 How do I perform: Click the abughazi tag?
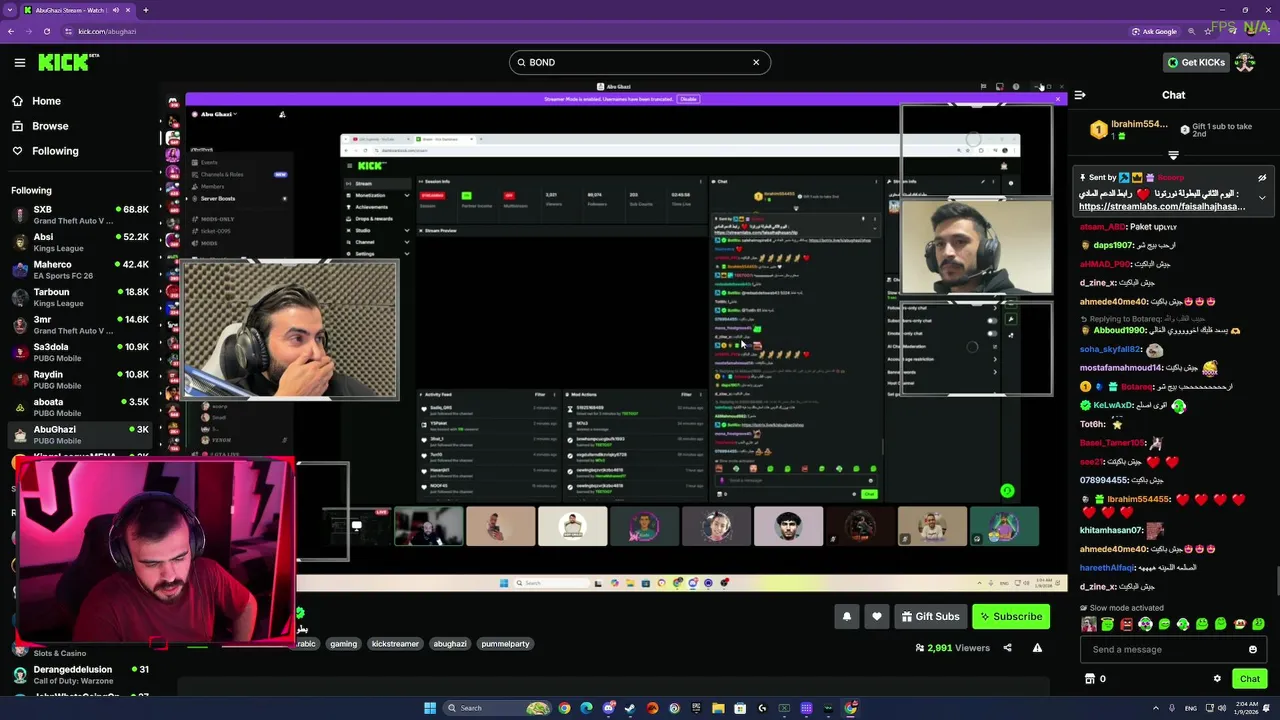(x=450, y=644)
